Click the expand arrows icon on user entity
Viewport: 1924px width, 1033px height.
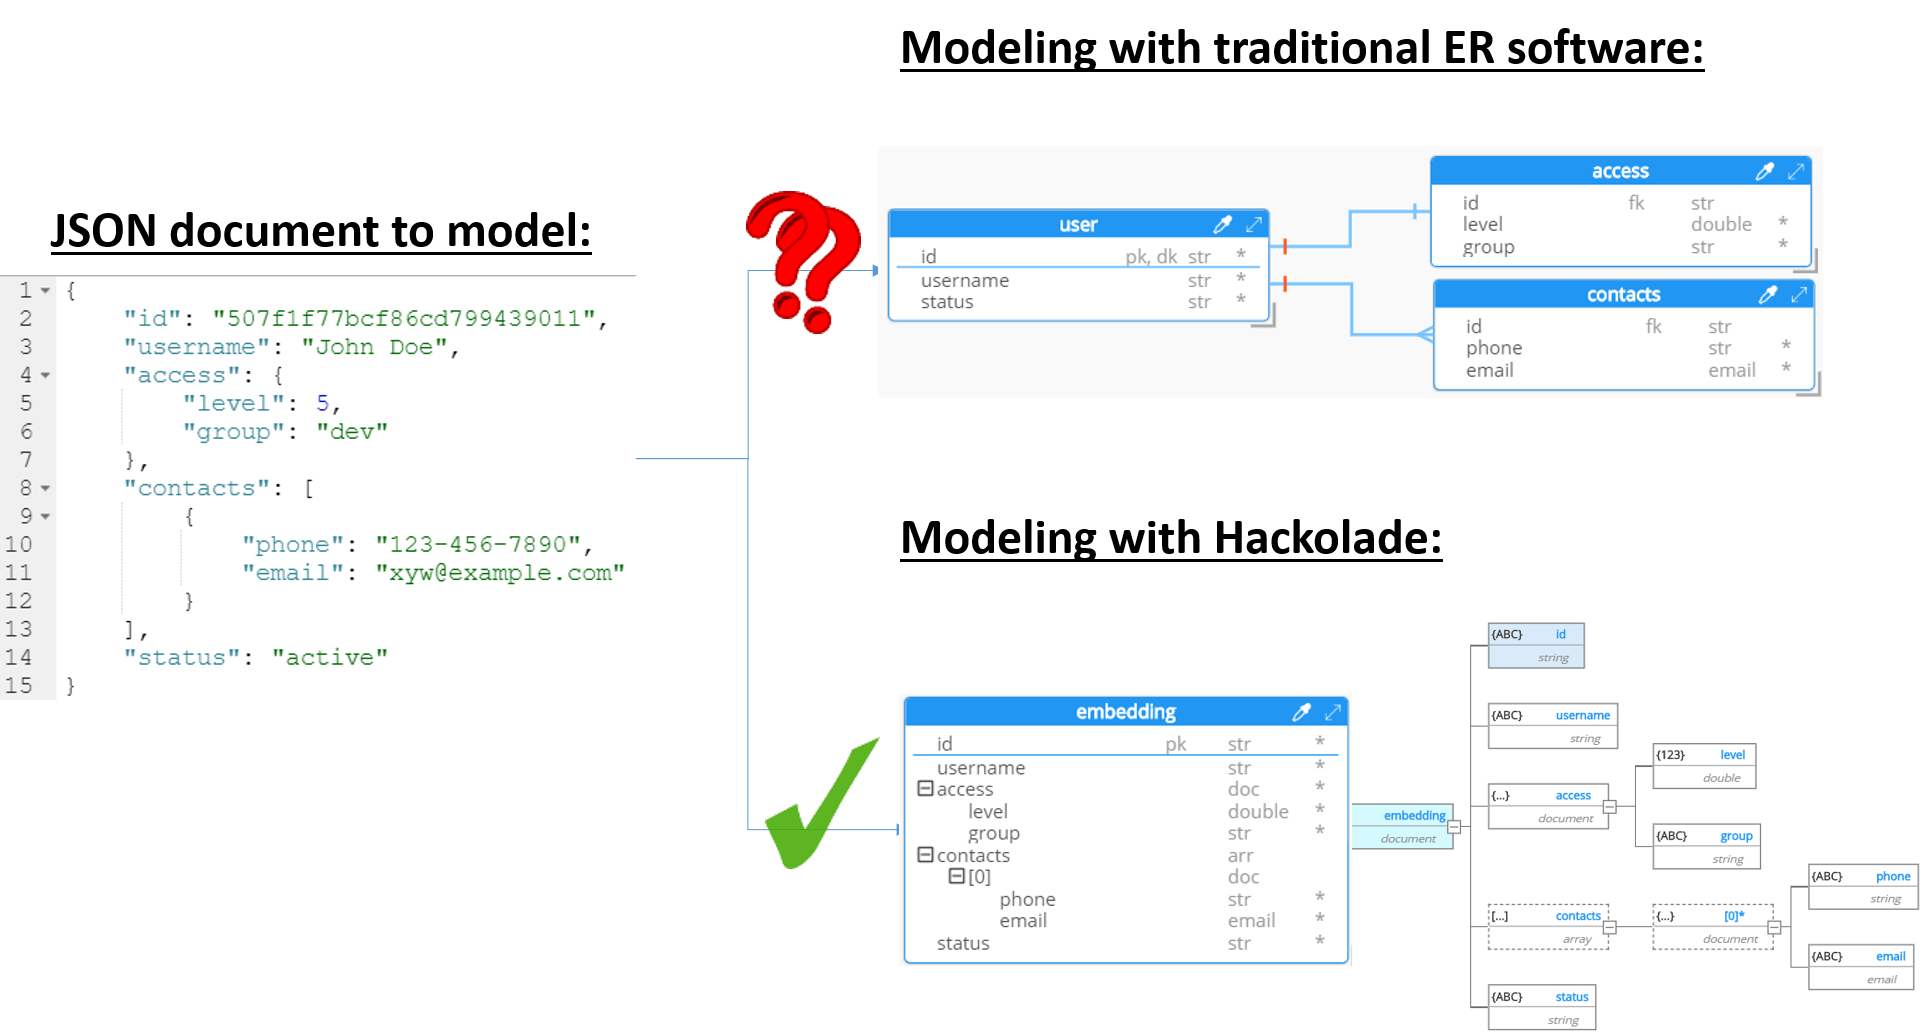(1254, 224)
